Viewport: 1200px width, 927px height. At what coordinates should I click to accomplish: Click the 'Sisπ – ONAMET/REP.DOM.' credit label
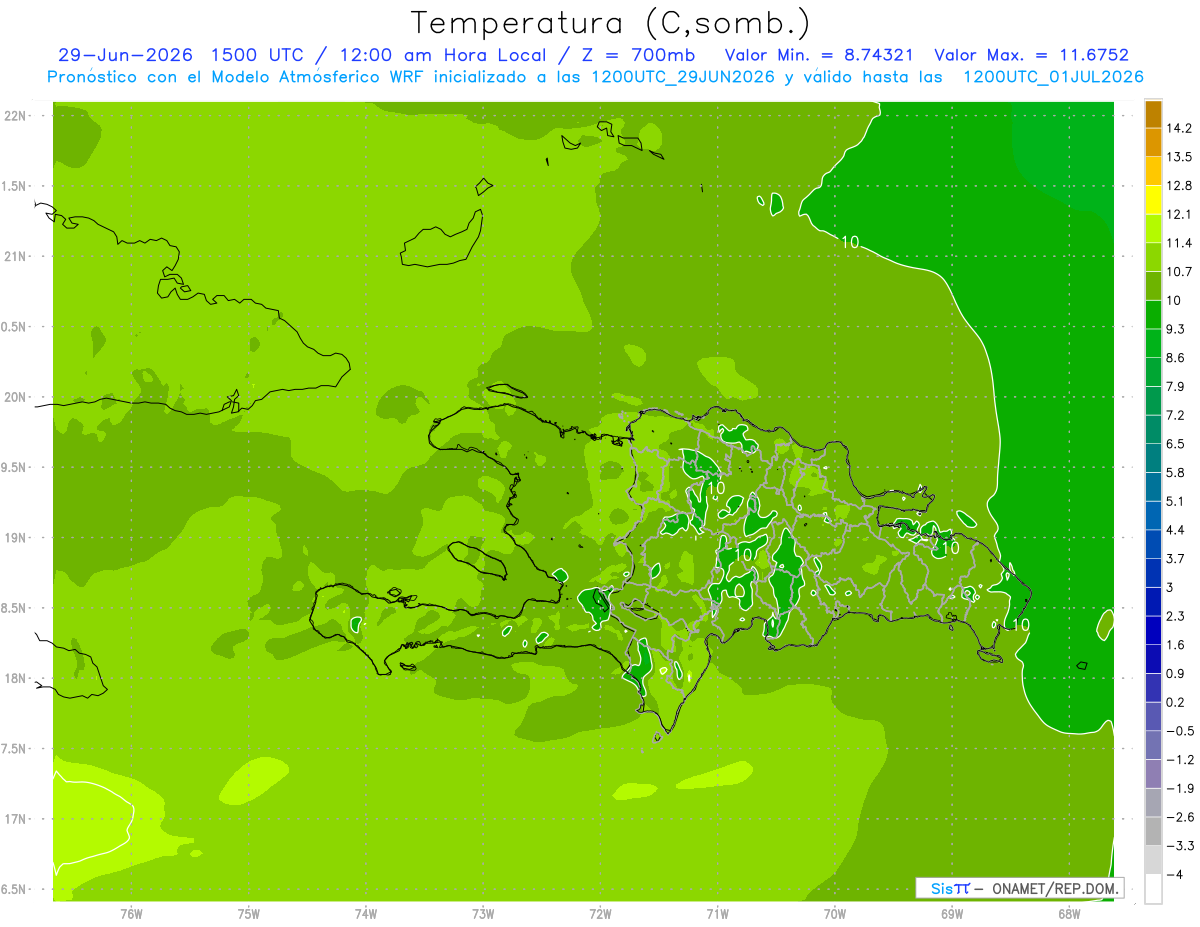point(1020,888)
